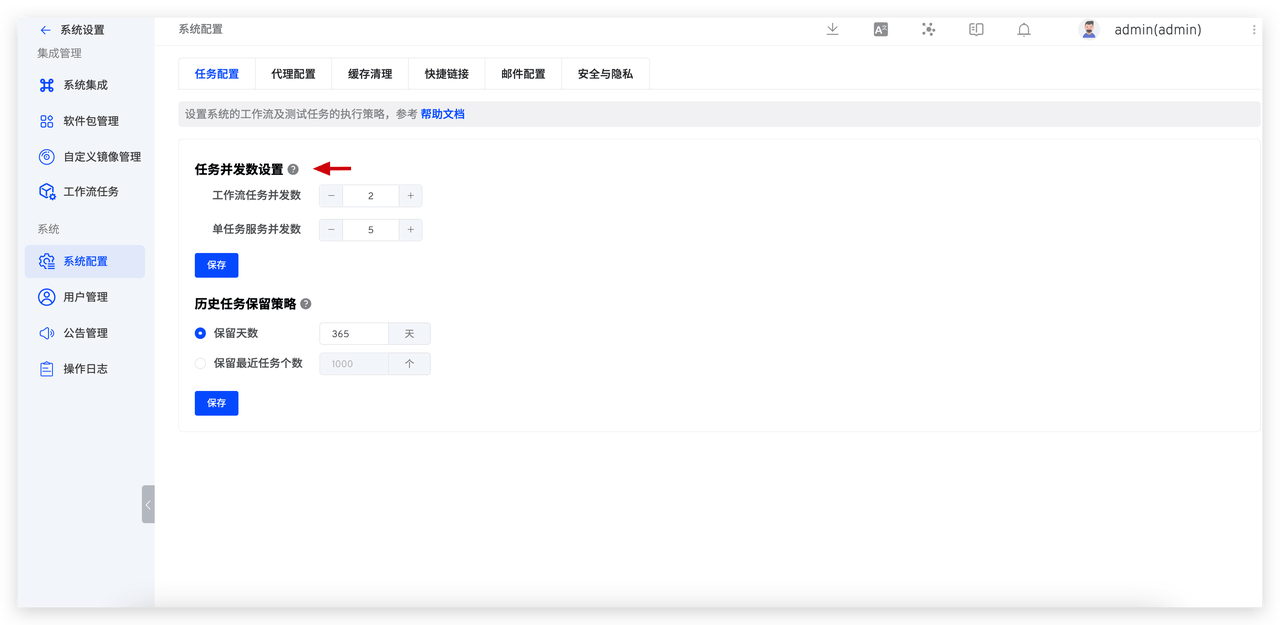Open the language translation icon
The image size is (1280, 625).
[880, 30]
